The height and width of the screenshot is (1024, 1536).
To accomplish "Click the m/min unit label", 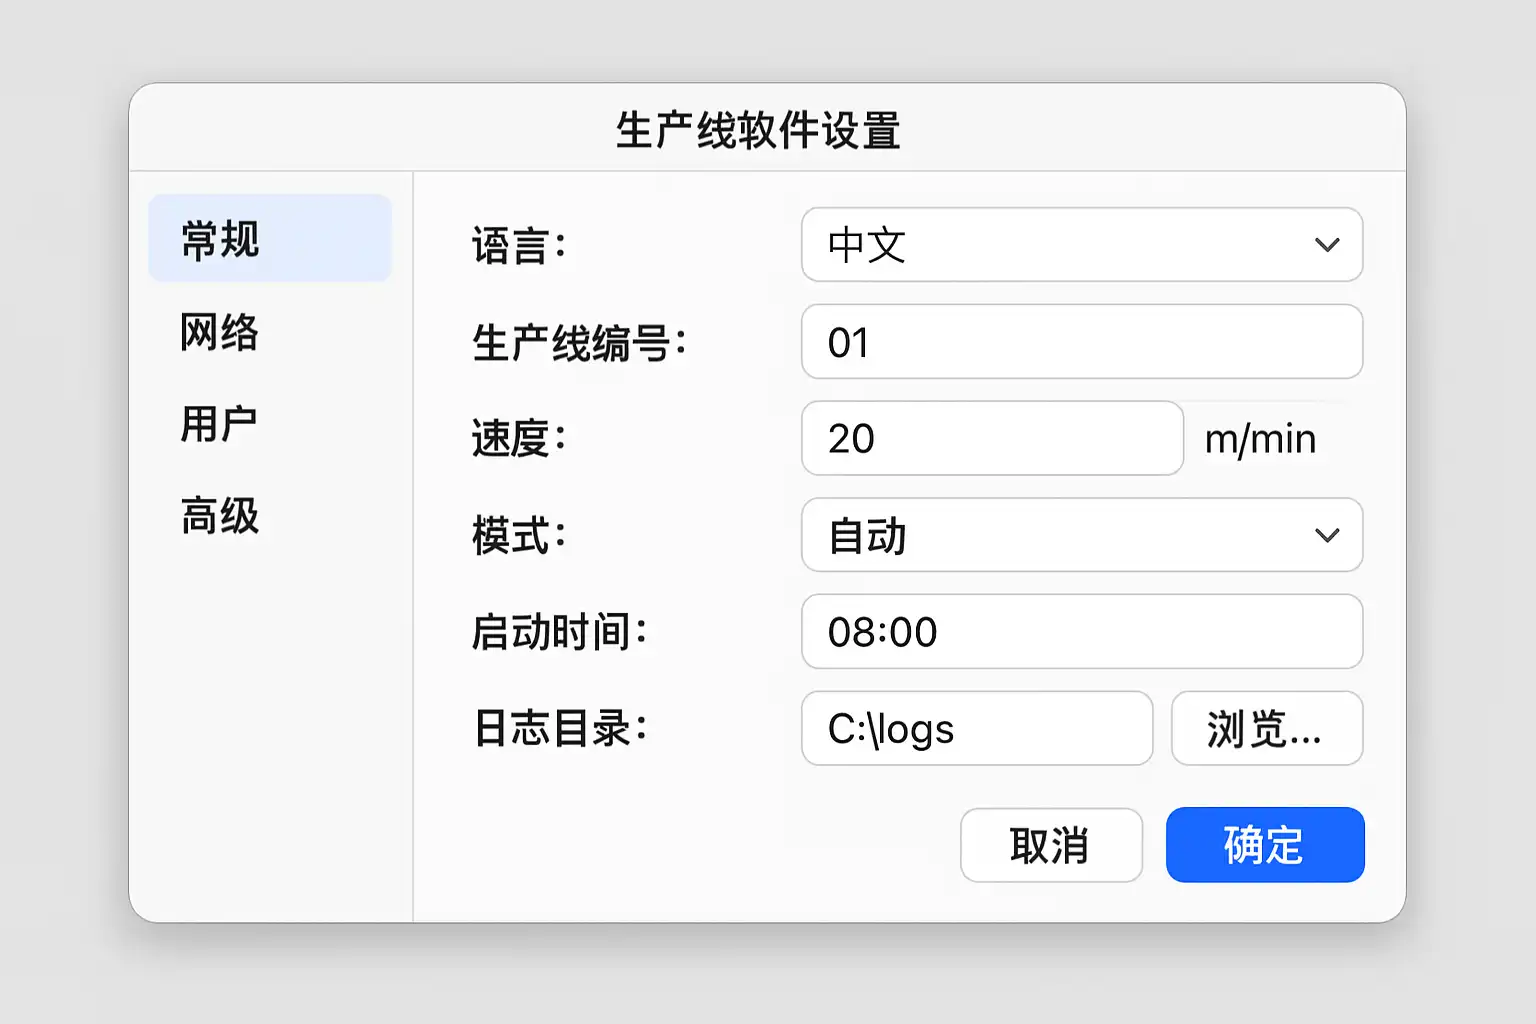I will [x=1260, y=439].
